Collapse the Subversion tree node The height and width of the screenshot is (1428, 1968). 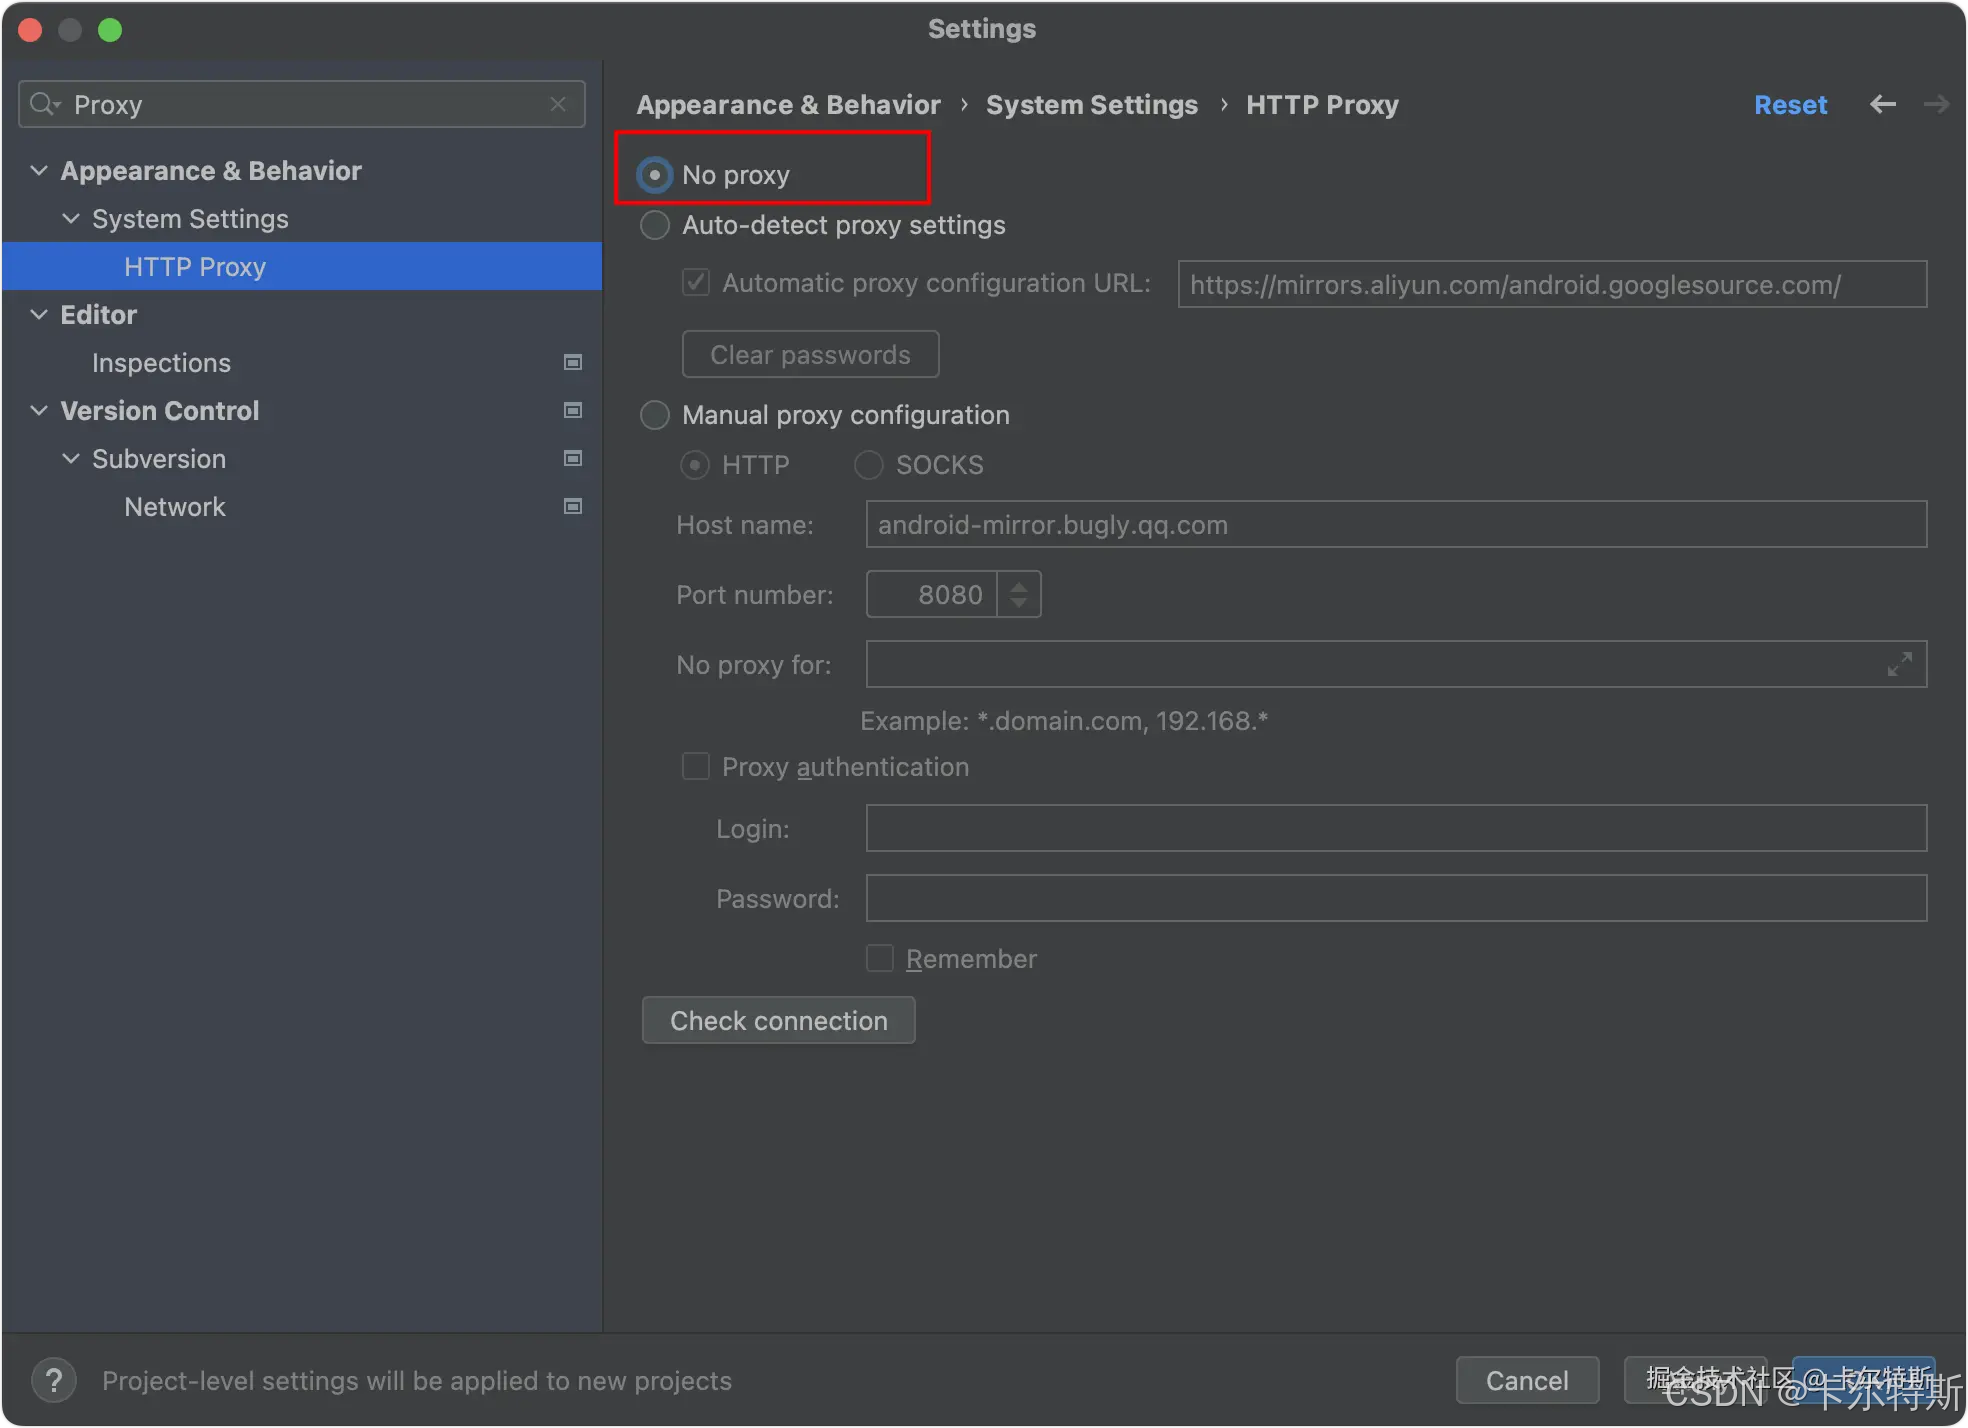pos(71,458)
